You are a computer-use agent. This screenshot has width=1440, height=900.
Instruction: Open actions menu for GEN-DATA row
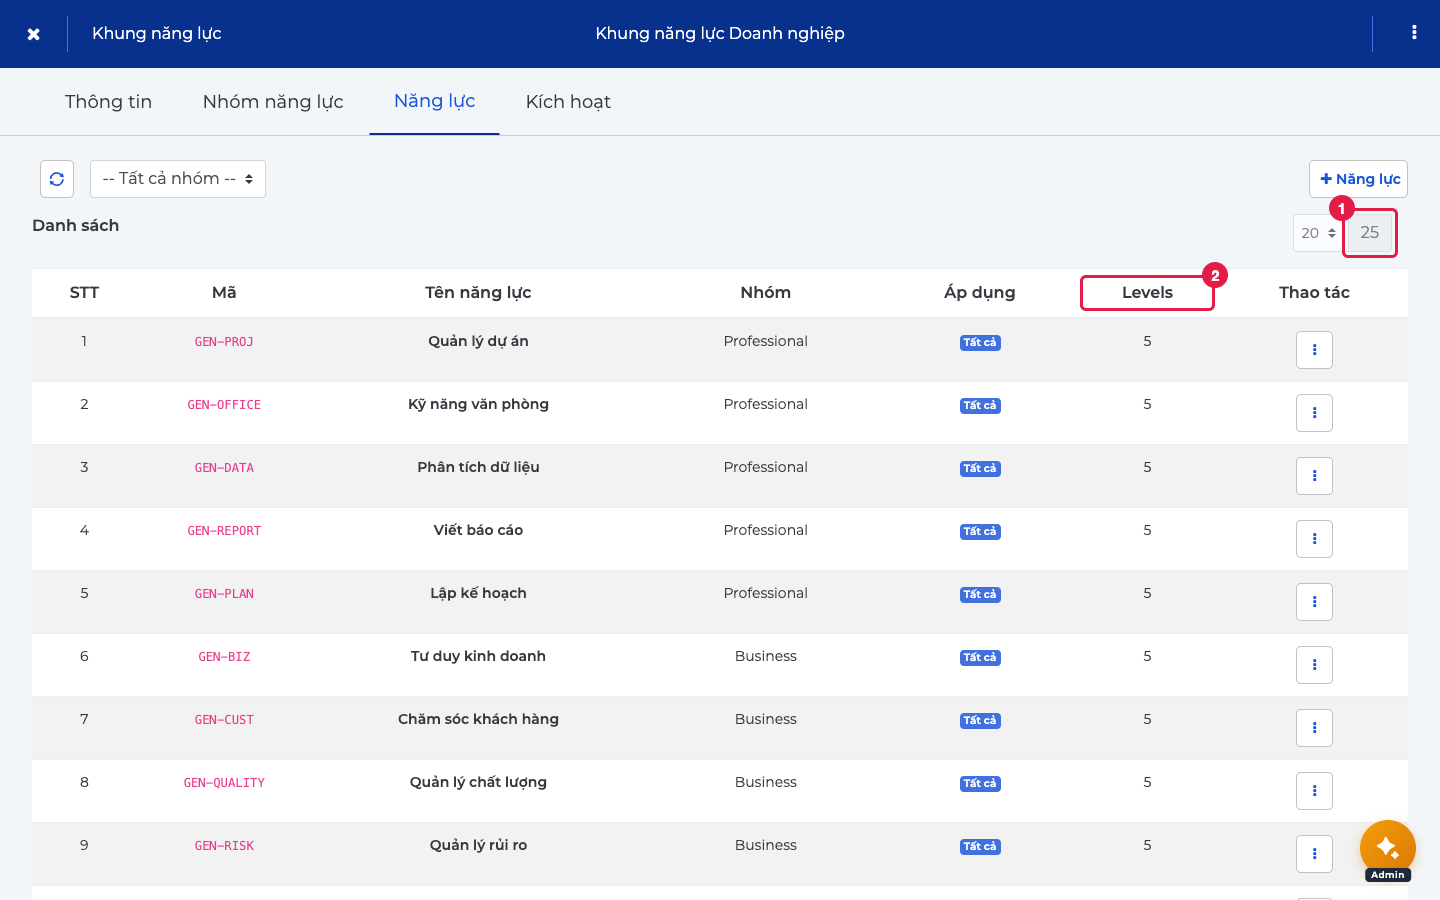coord(1314,476)
